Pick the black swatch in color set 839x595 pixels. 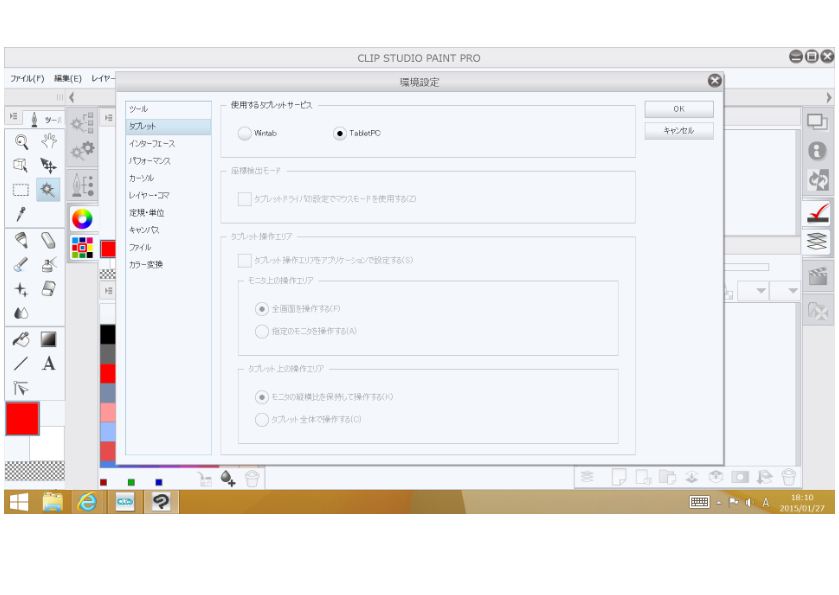(108, 334)
